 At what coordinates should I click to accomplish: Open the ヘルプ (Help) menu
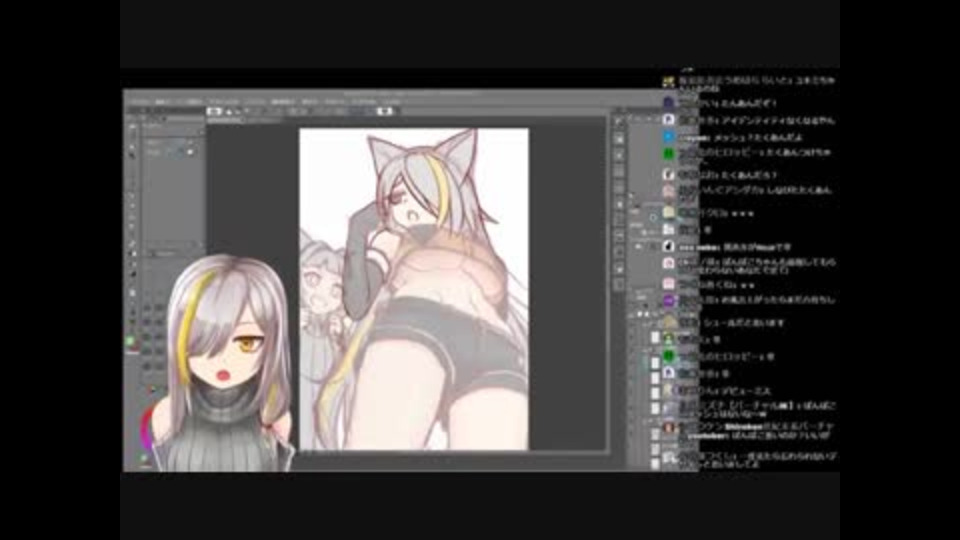click(392, 102)
